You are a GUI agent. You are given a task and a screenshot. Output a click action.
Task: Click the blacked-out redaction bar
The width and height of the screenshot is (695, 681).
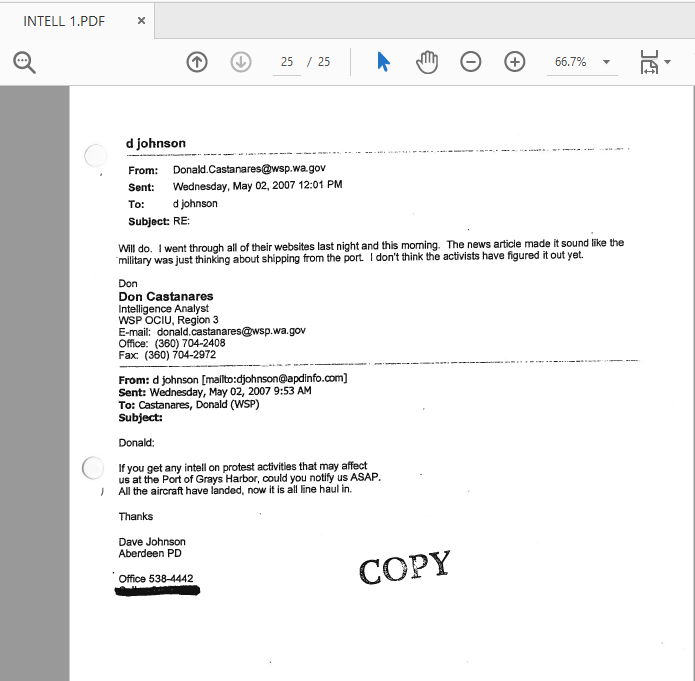pyautogui.click(x=158, y=591)
